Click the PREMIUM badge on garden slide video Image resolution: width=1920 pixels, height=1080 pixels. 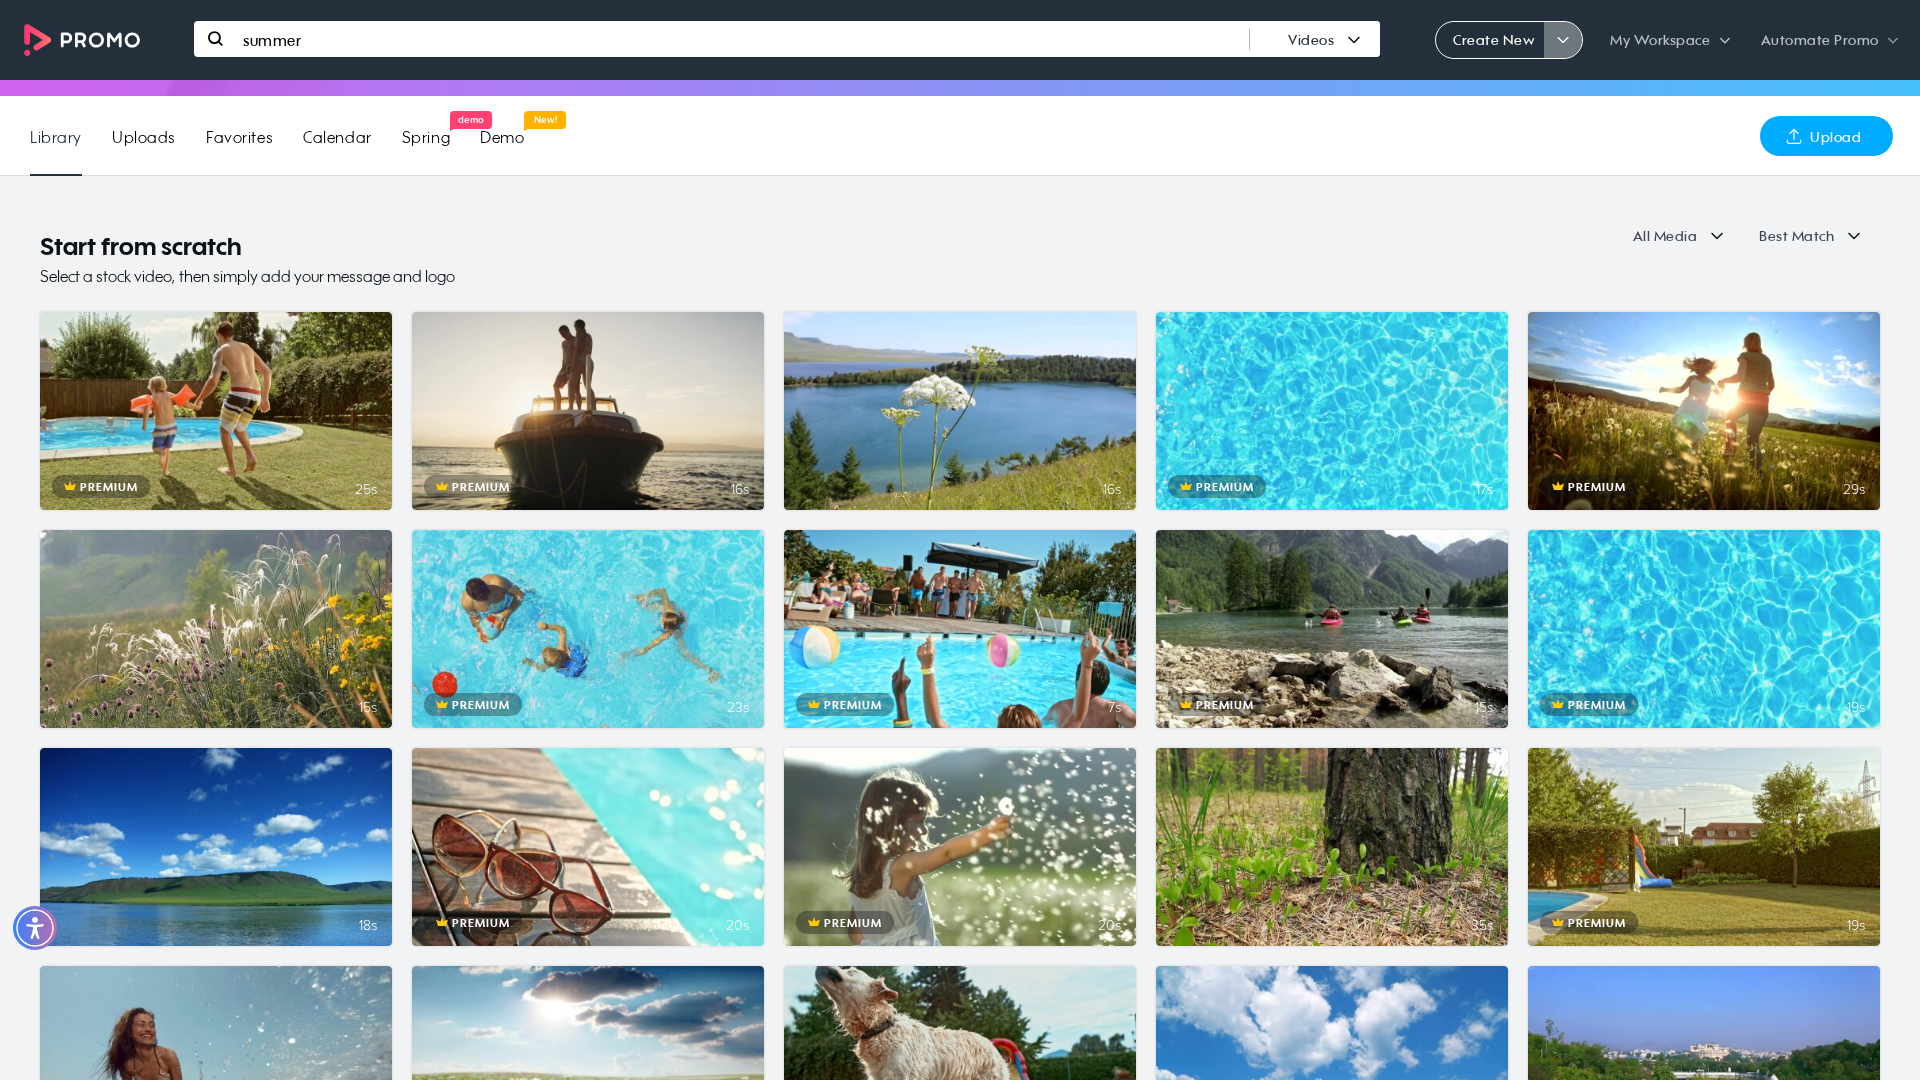point(1589,923)
